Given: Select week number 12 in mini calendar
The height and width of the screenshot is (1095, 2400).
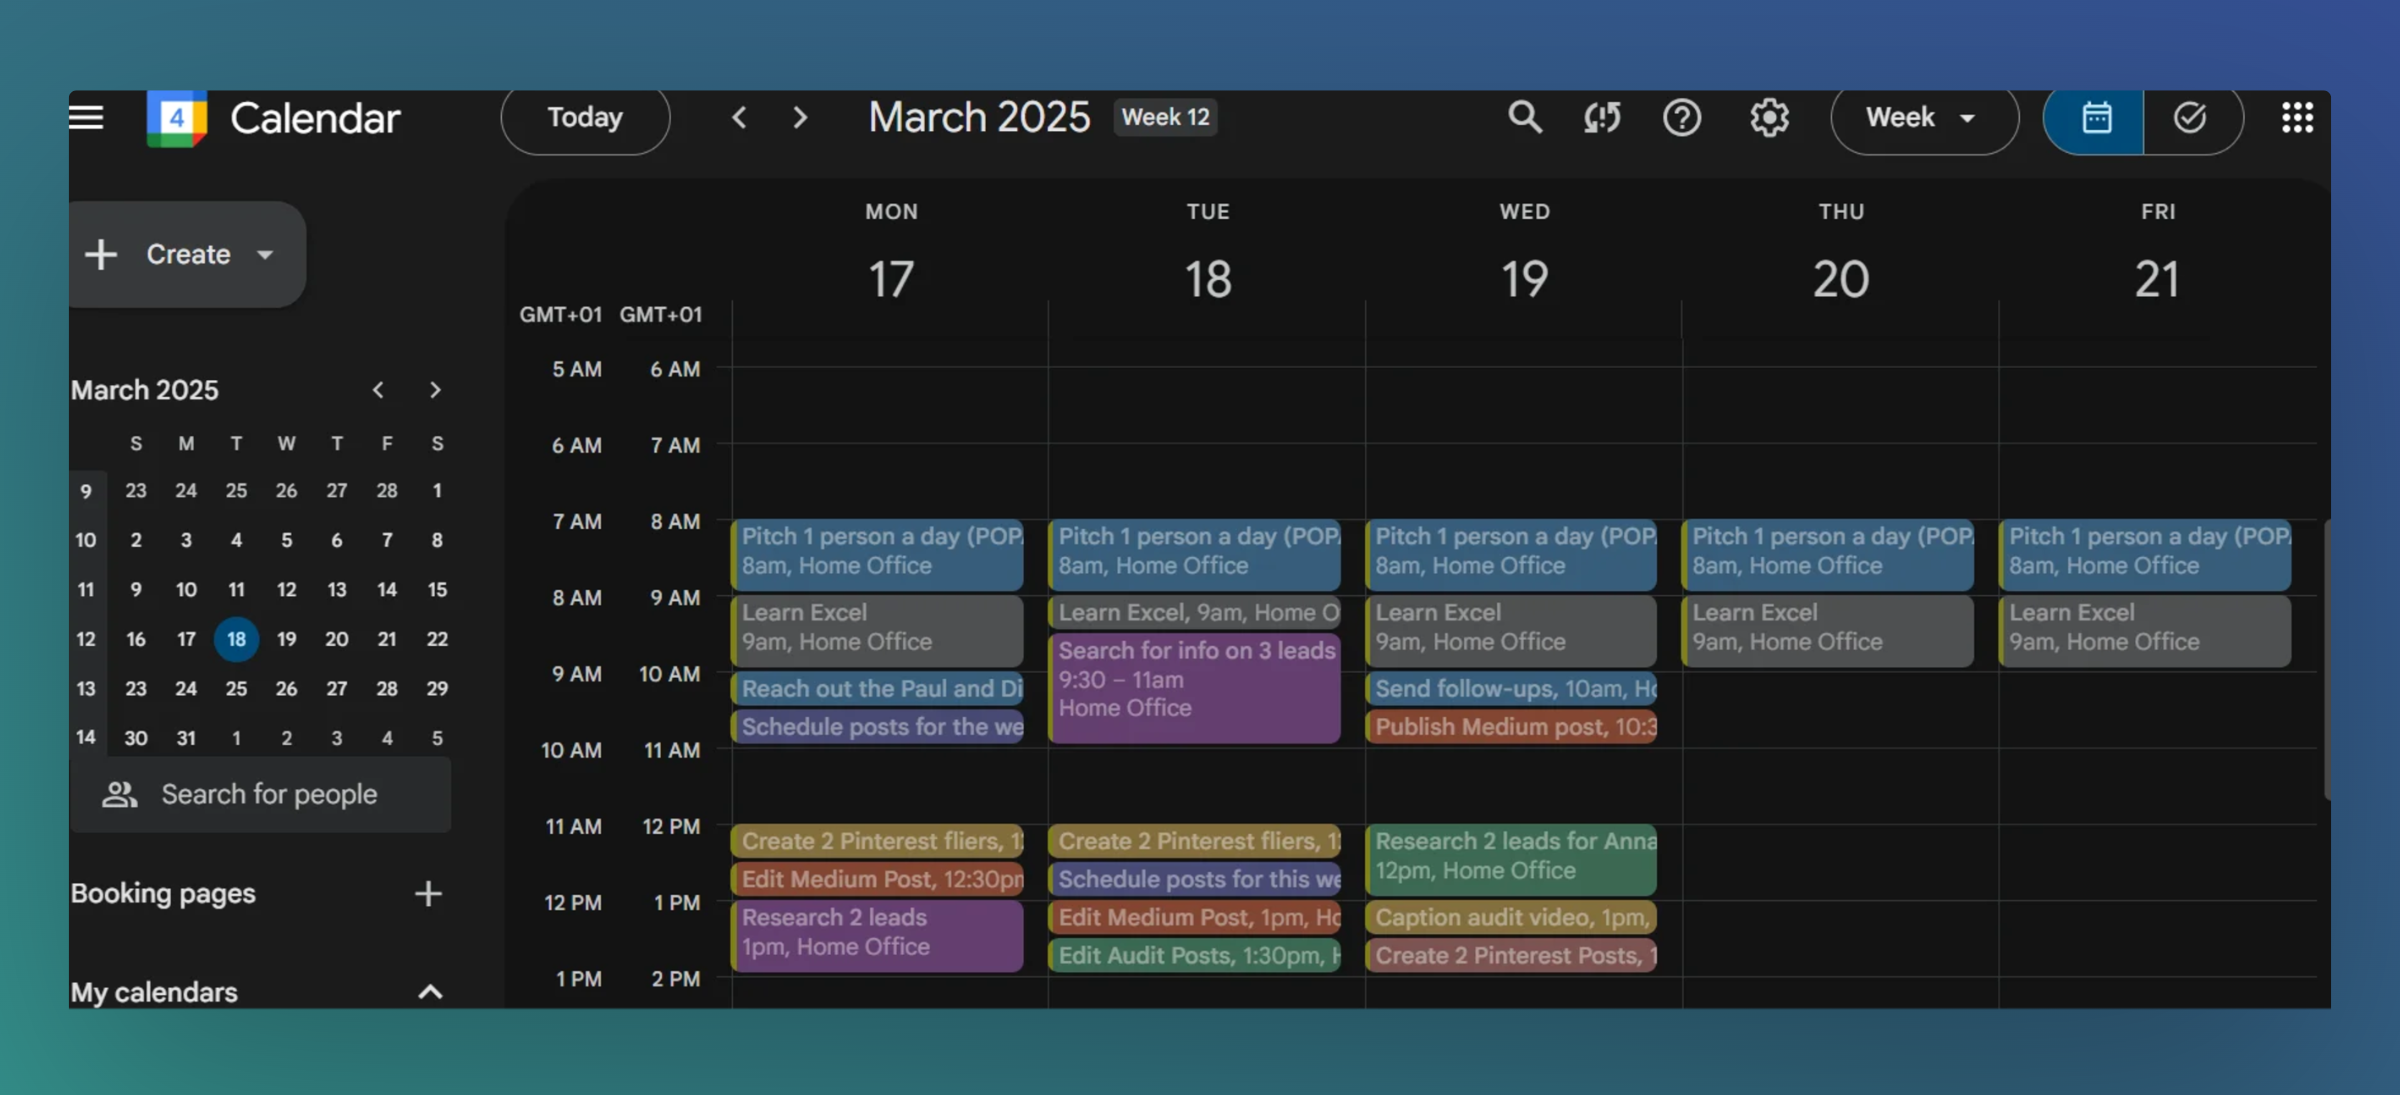Looking at the screenshot, I should coord(86,639).
